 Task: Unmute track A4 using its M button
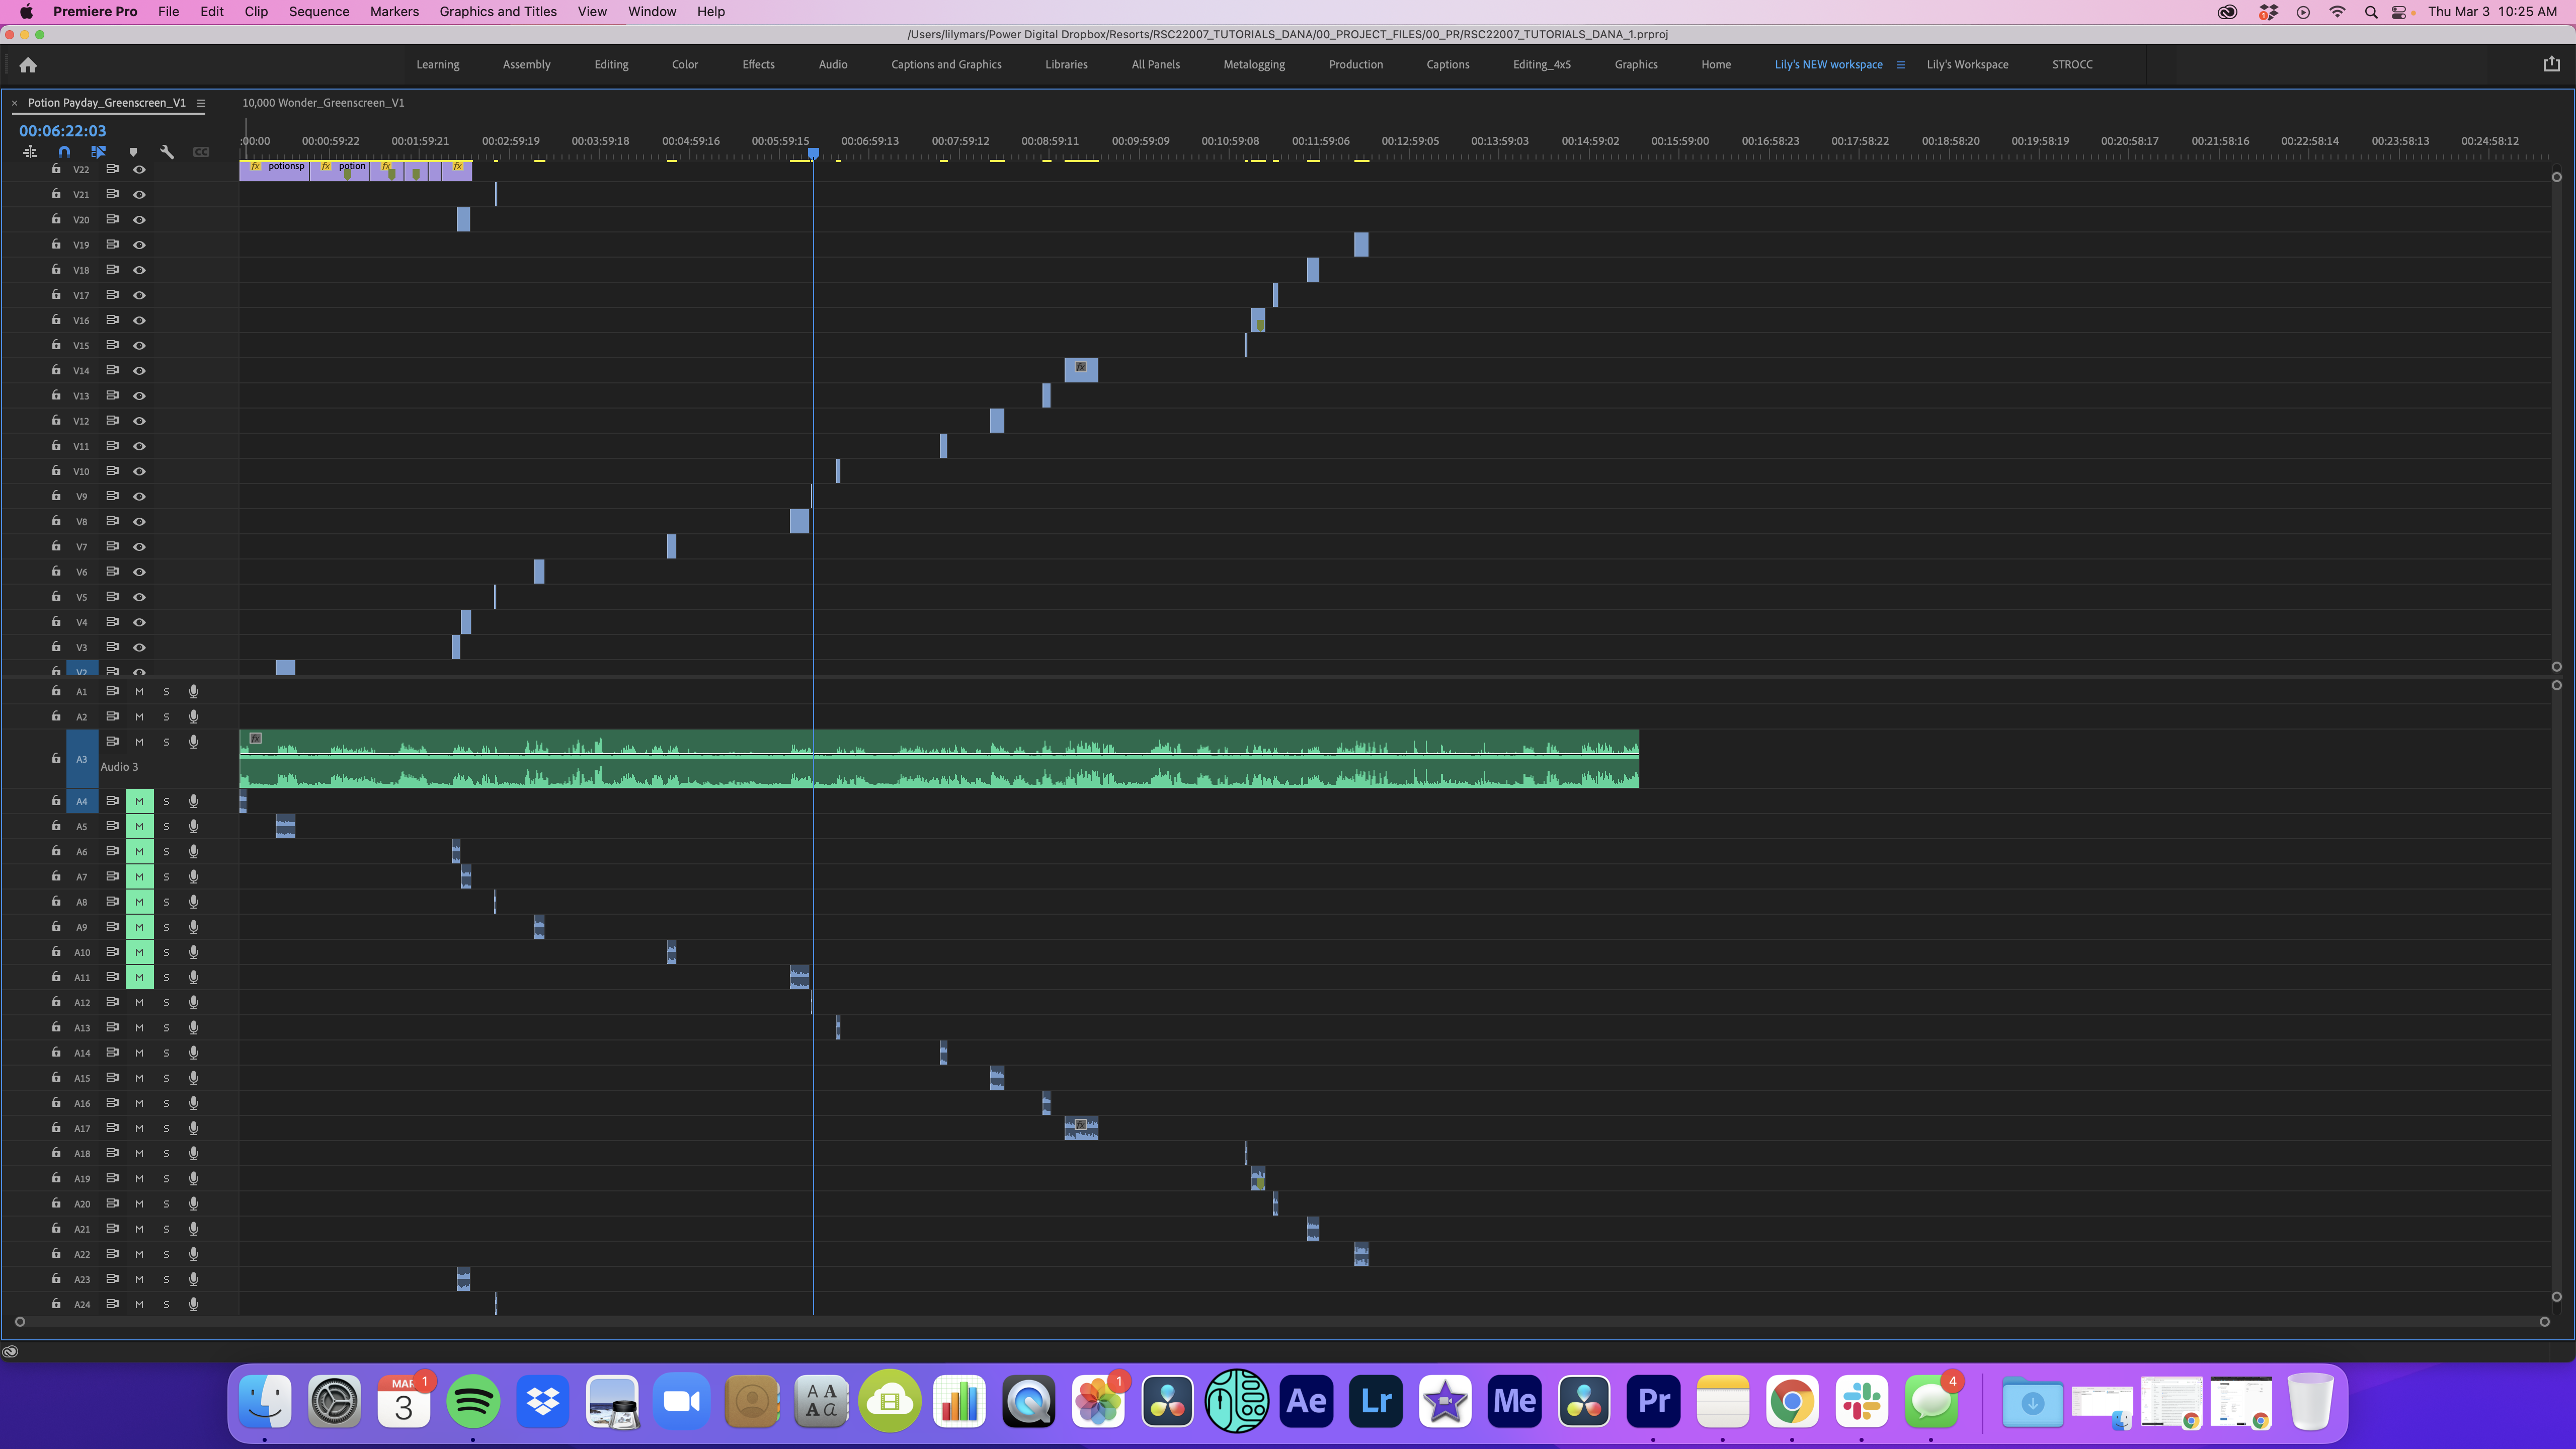139,800
